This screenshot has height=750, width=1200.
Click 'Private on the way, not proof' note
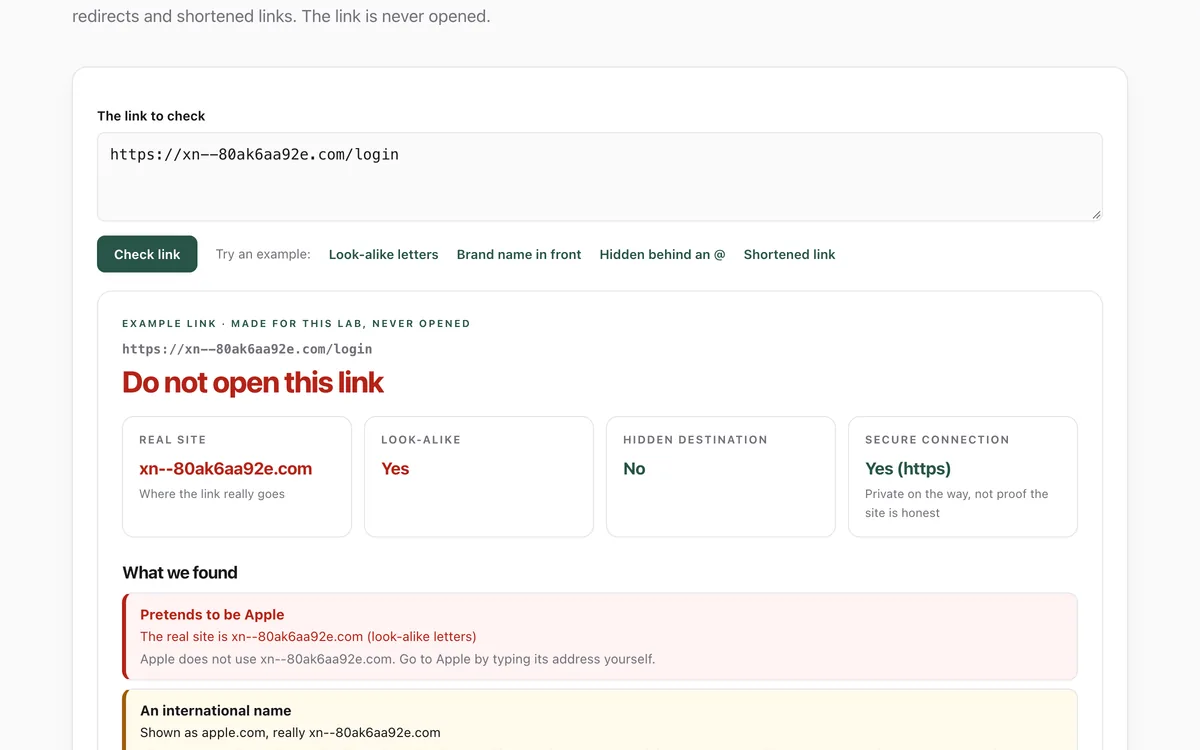[x=957, y=503]
